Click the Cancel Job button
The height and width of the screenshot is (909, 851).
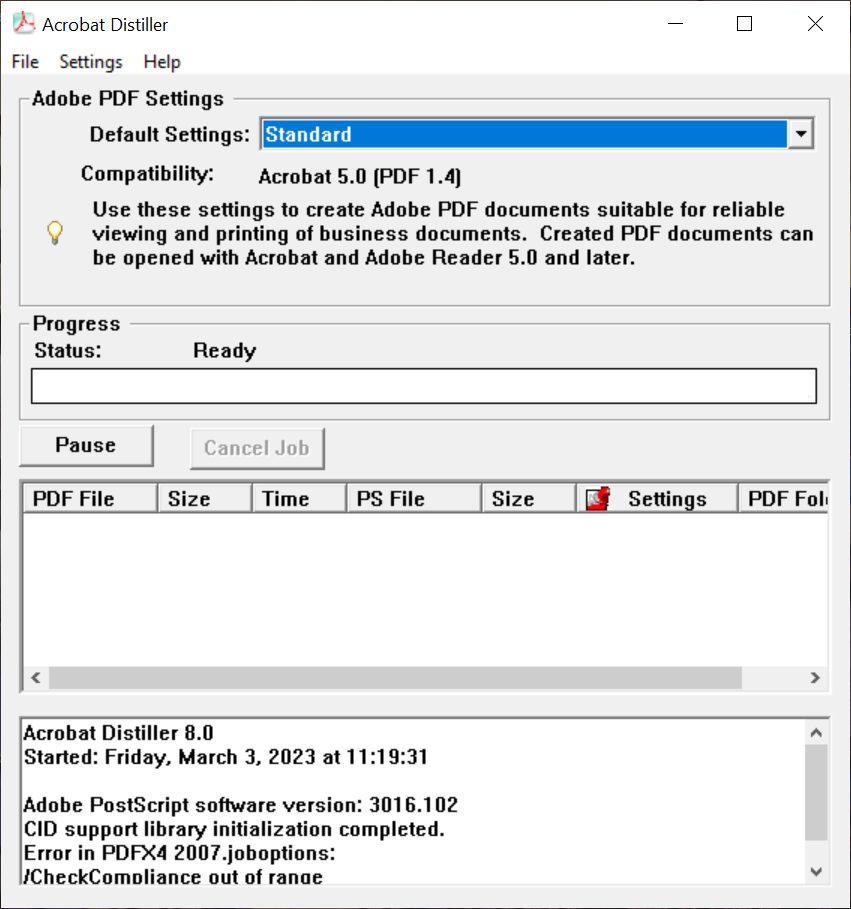257,448
